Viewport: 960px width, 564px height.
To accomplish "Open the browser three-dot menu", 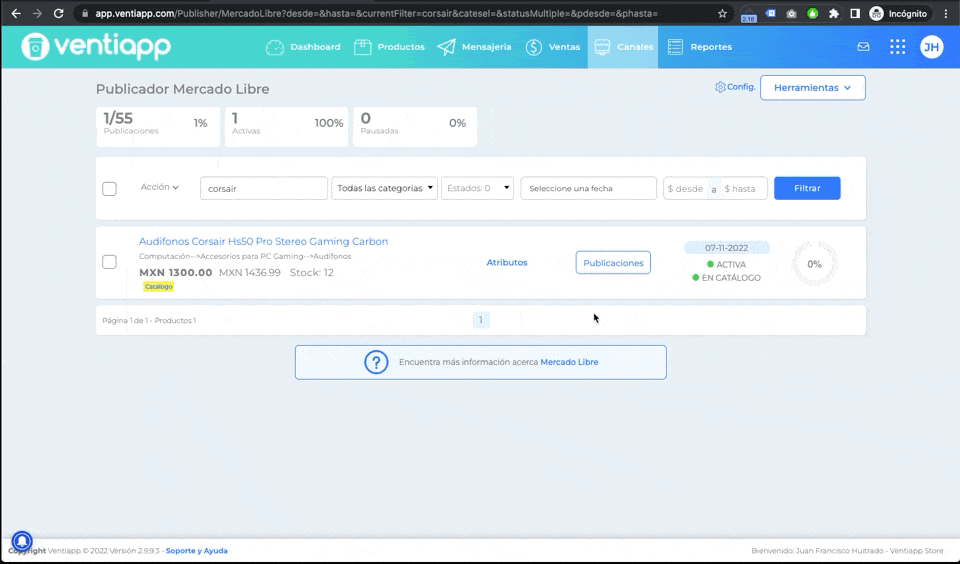I will click(x=946, y=13).
